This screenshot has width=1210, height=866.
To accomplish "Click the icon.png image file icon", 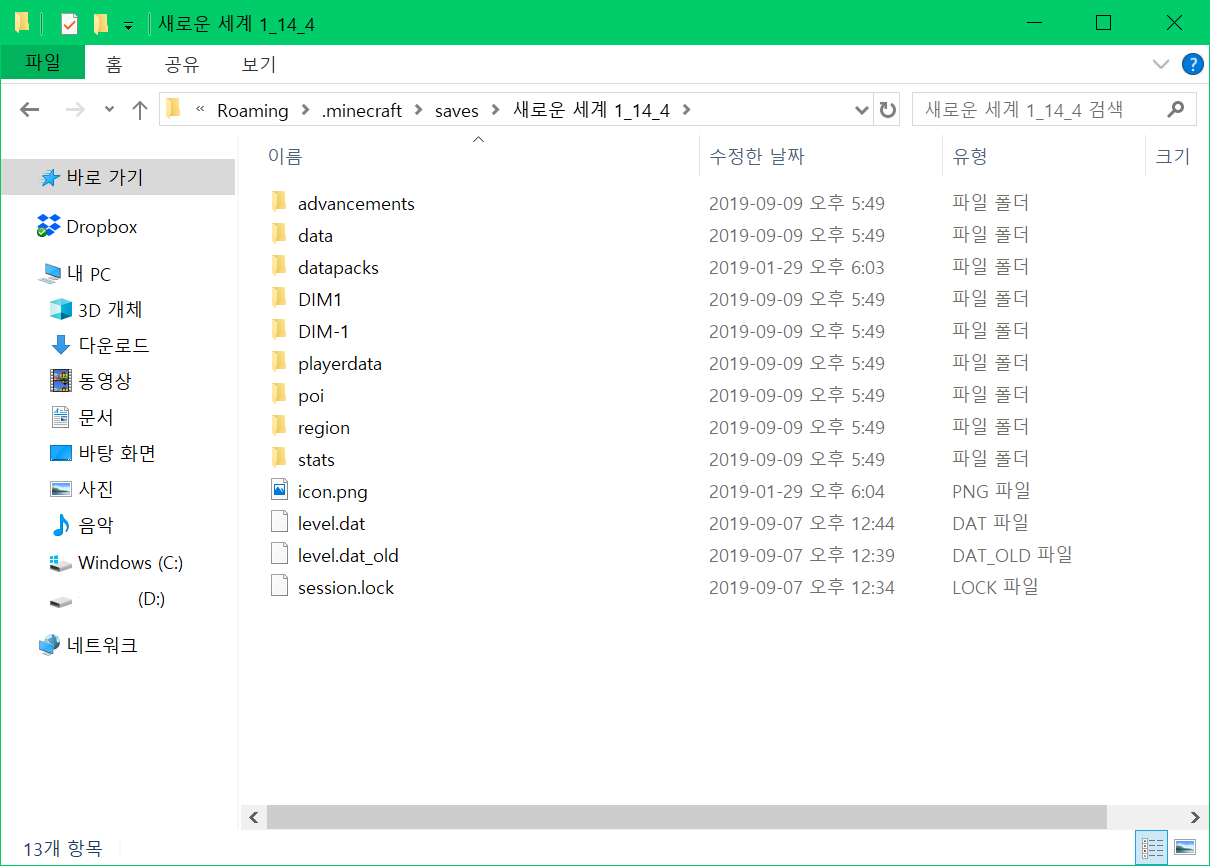I will 279,491.
